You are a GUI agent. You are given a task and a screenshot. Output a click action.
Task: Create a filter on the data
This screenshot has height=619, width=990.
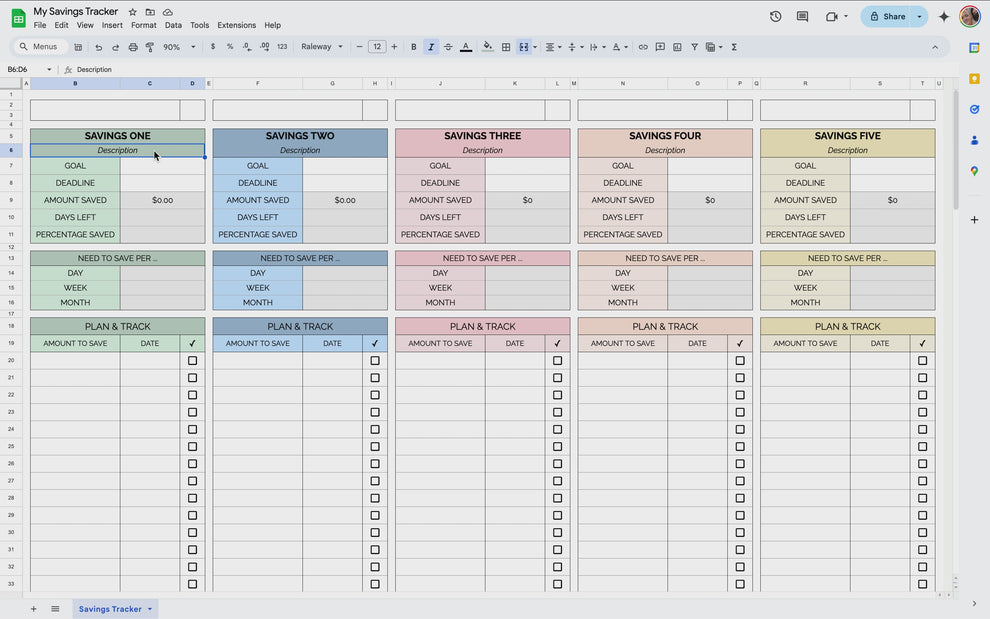pyautogui.click(x=694, y=46)
